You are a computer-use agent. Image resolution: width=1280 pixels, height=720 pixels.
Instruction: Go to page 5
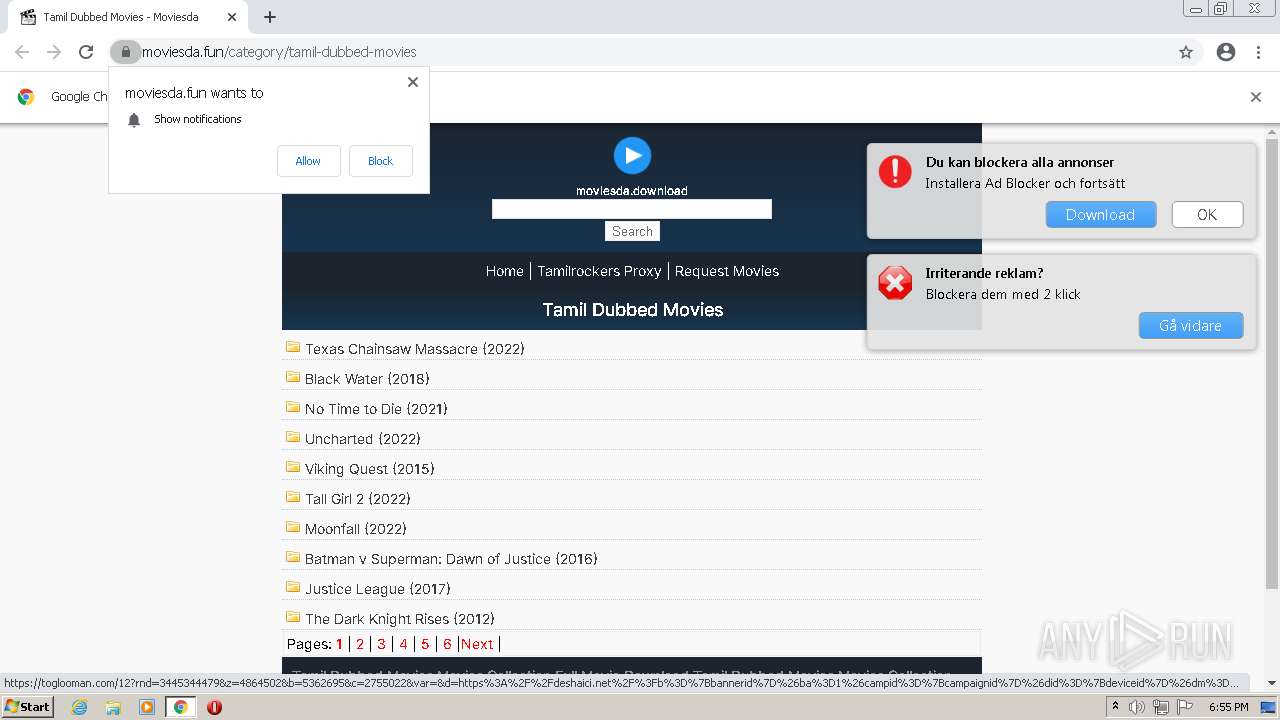(x=425, y=644)
